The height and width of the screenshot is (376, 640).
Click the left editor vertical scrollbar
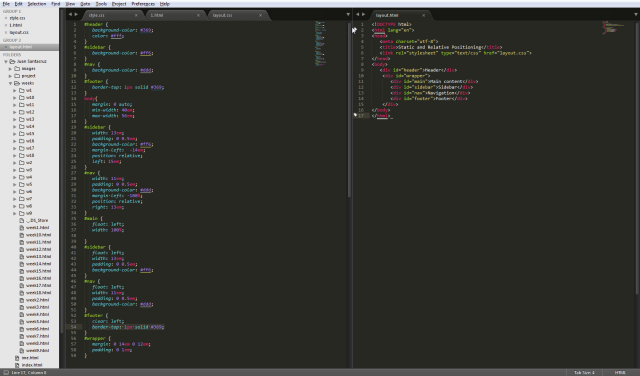coord(349,110)
